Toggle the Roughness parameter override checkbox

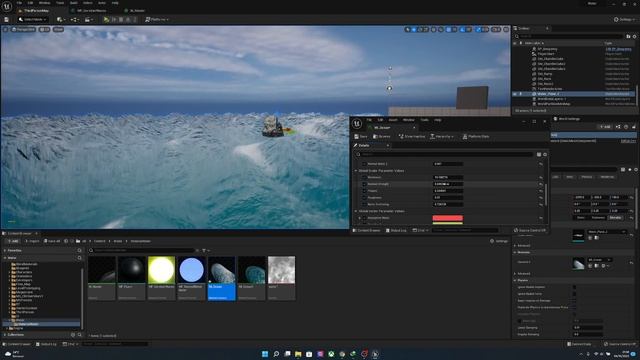coord(364,198)
